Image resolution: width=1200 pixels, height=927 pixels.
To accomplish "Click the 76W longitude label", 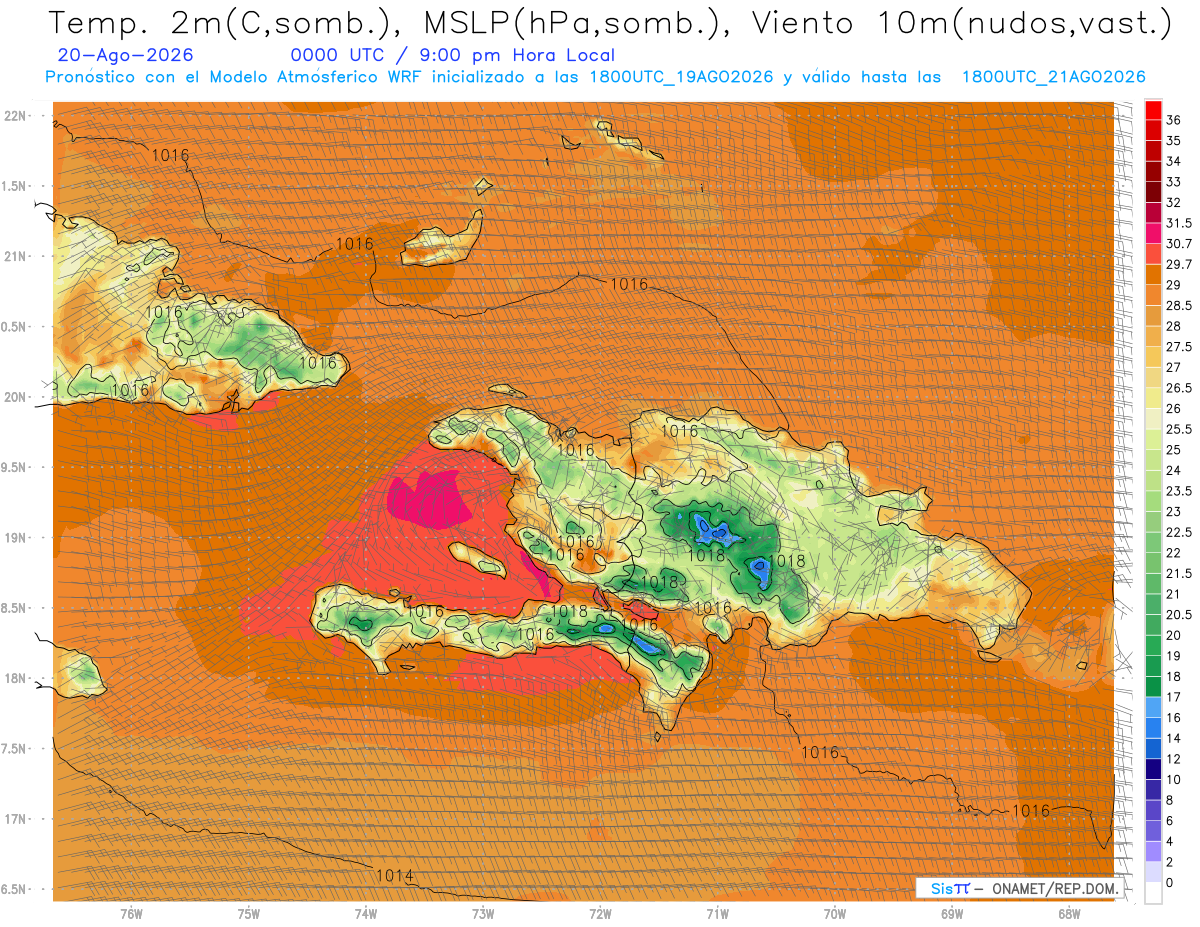I will (131, 913).
